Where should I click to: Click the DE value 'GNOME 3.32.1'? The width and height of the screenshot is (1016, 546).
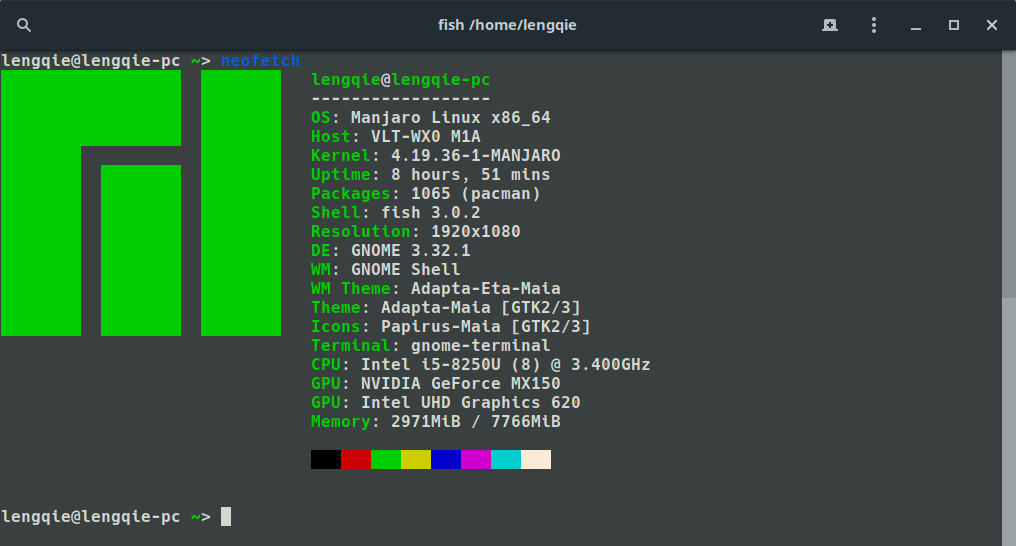click(411, 251)
